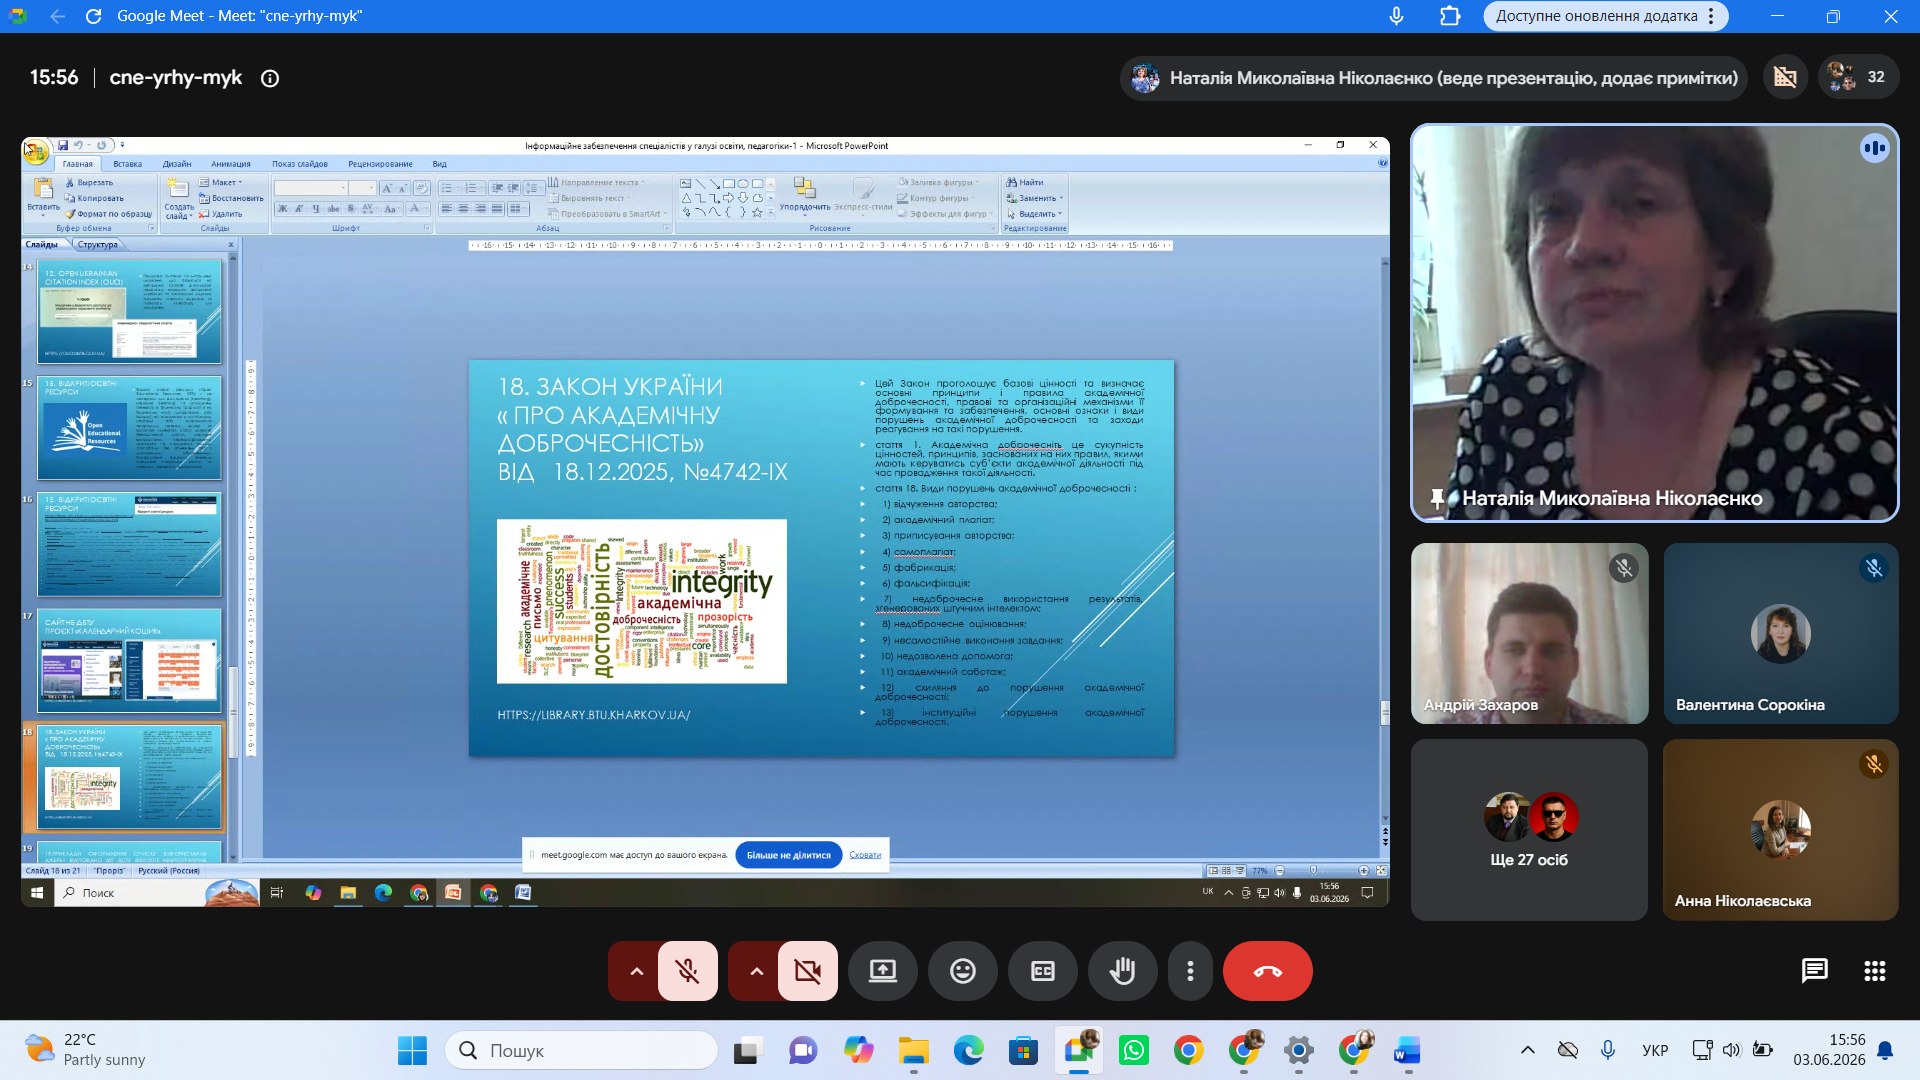Open the chat panel
The height and width of the screenshot is (1080, 1920).
pos(1814,971)
